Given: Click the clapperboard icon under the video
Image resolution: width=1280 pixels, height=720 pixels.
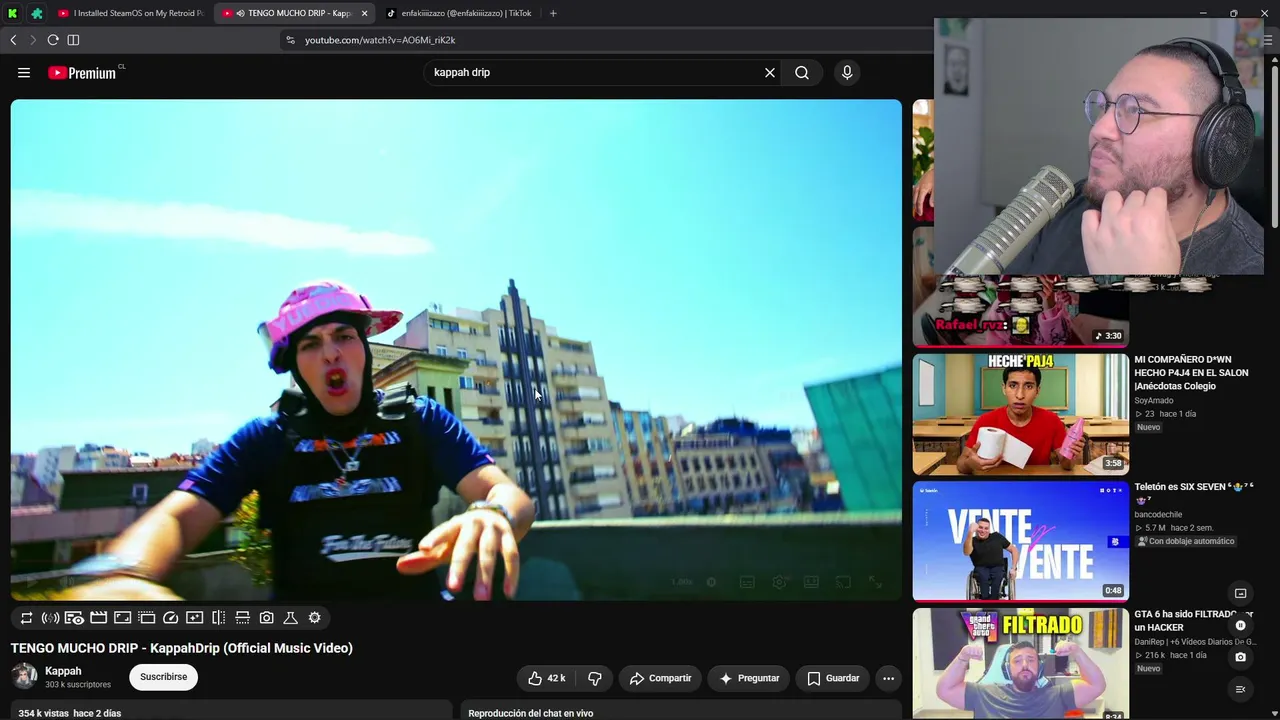Looking at the screenshot, I should click(98, 618).
